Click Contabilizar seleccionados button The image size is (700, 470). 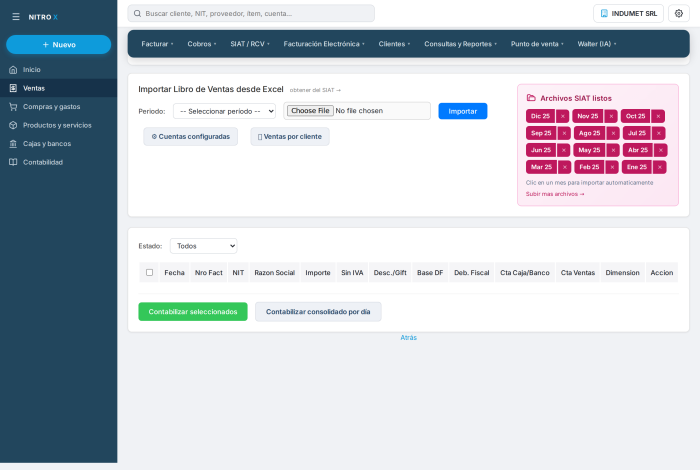coord(193,312)
